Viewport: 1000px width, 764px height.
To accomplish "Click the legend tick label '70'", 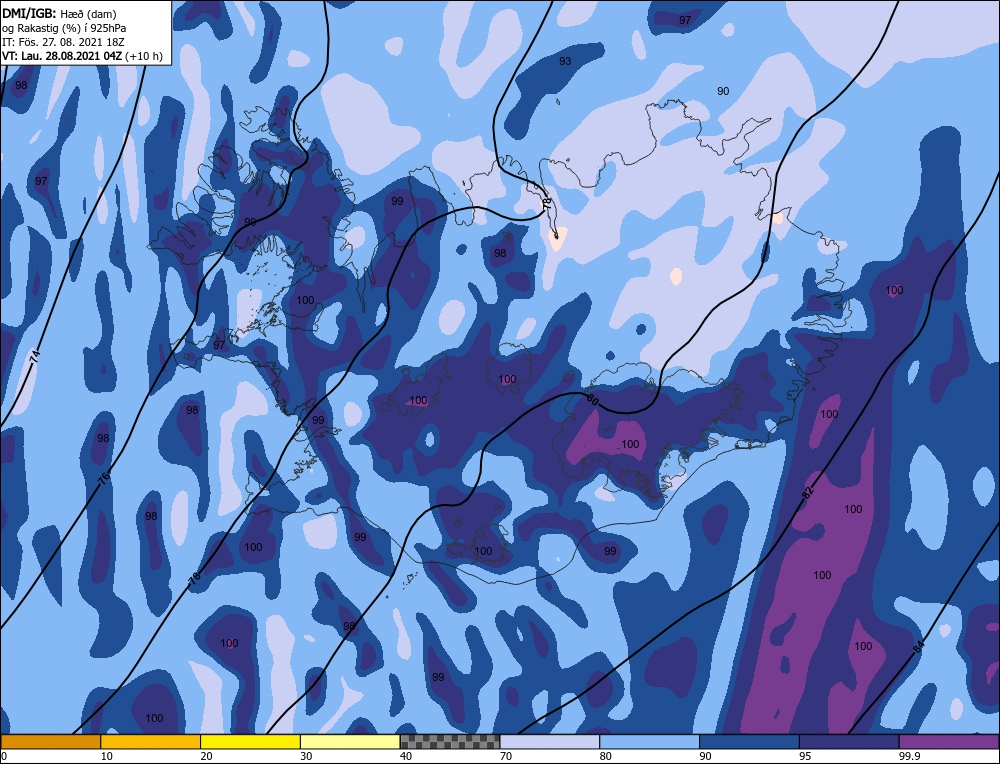I will (x=506, y=756).
